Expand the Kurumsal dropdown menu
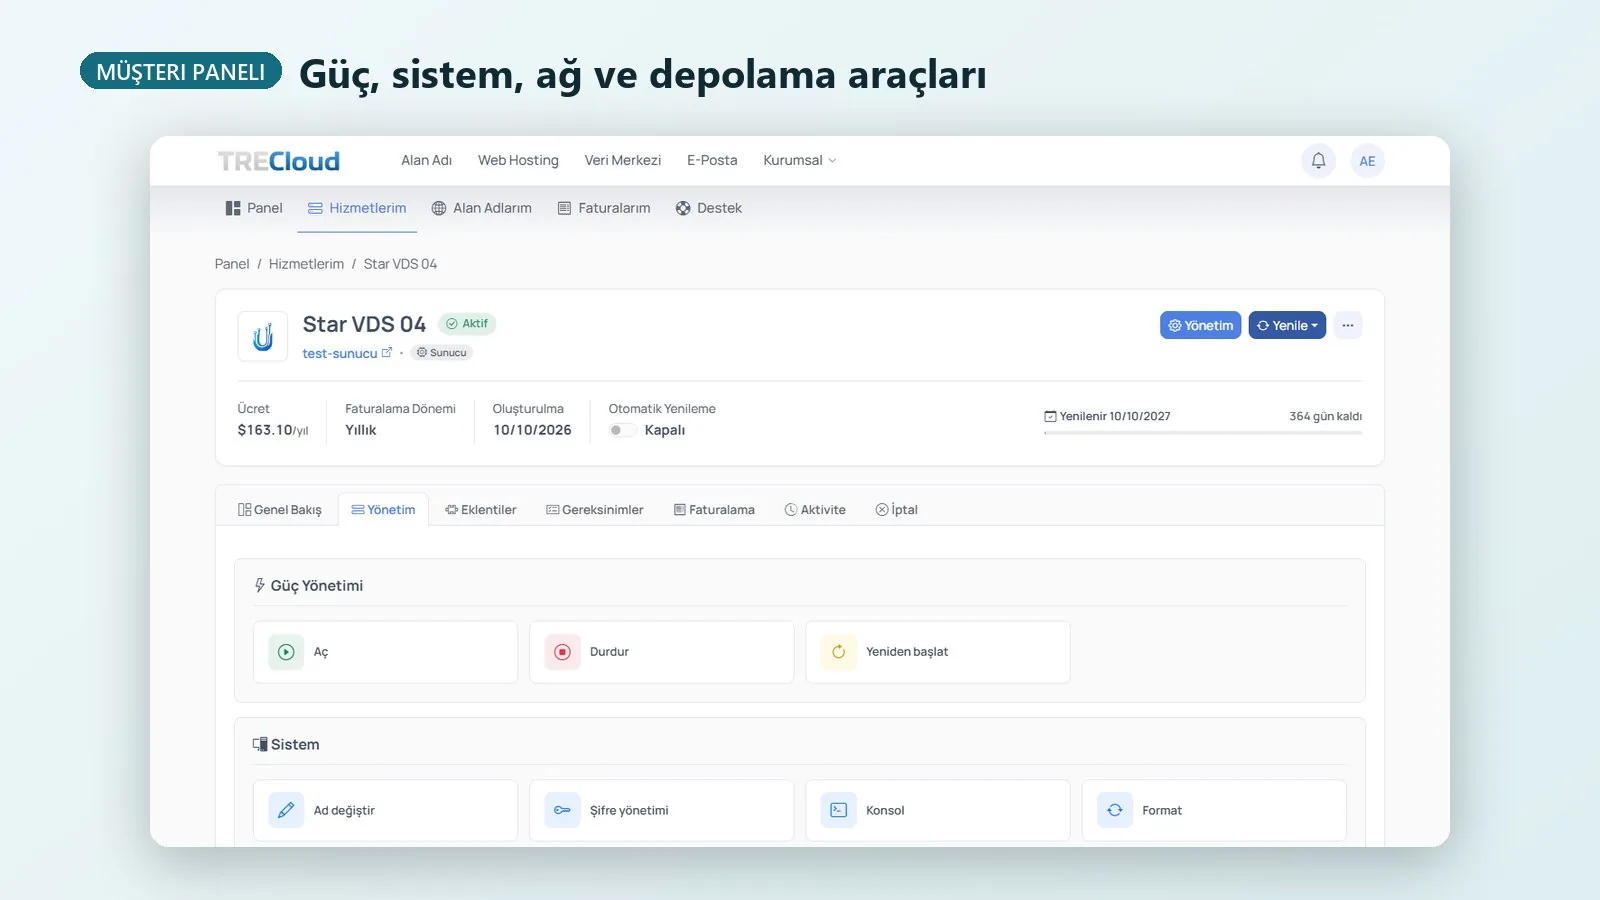 (x=800, y=160)
